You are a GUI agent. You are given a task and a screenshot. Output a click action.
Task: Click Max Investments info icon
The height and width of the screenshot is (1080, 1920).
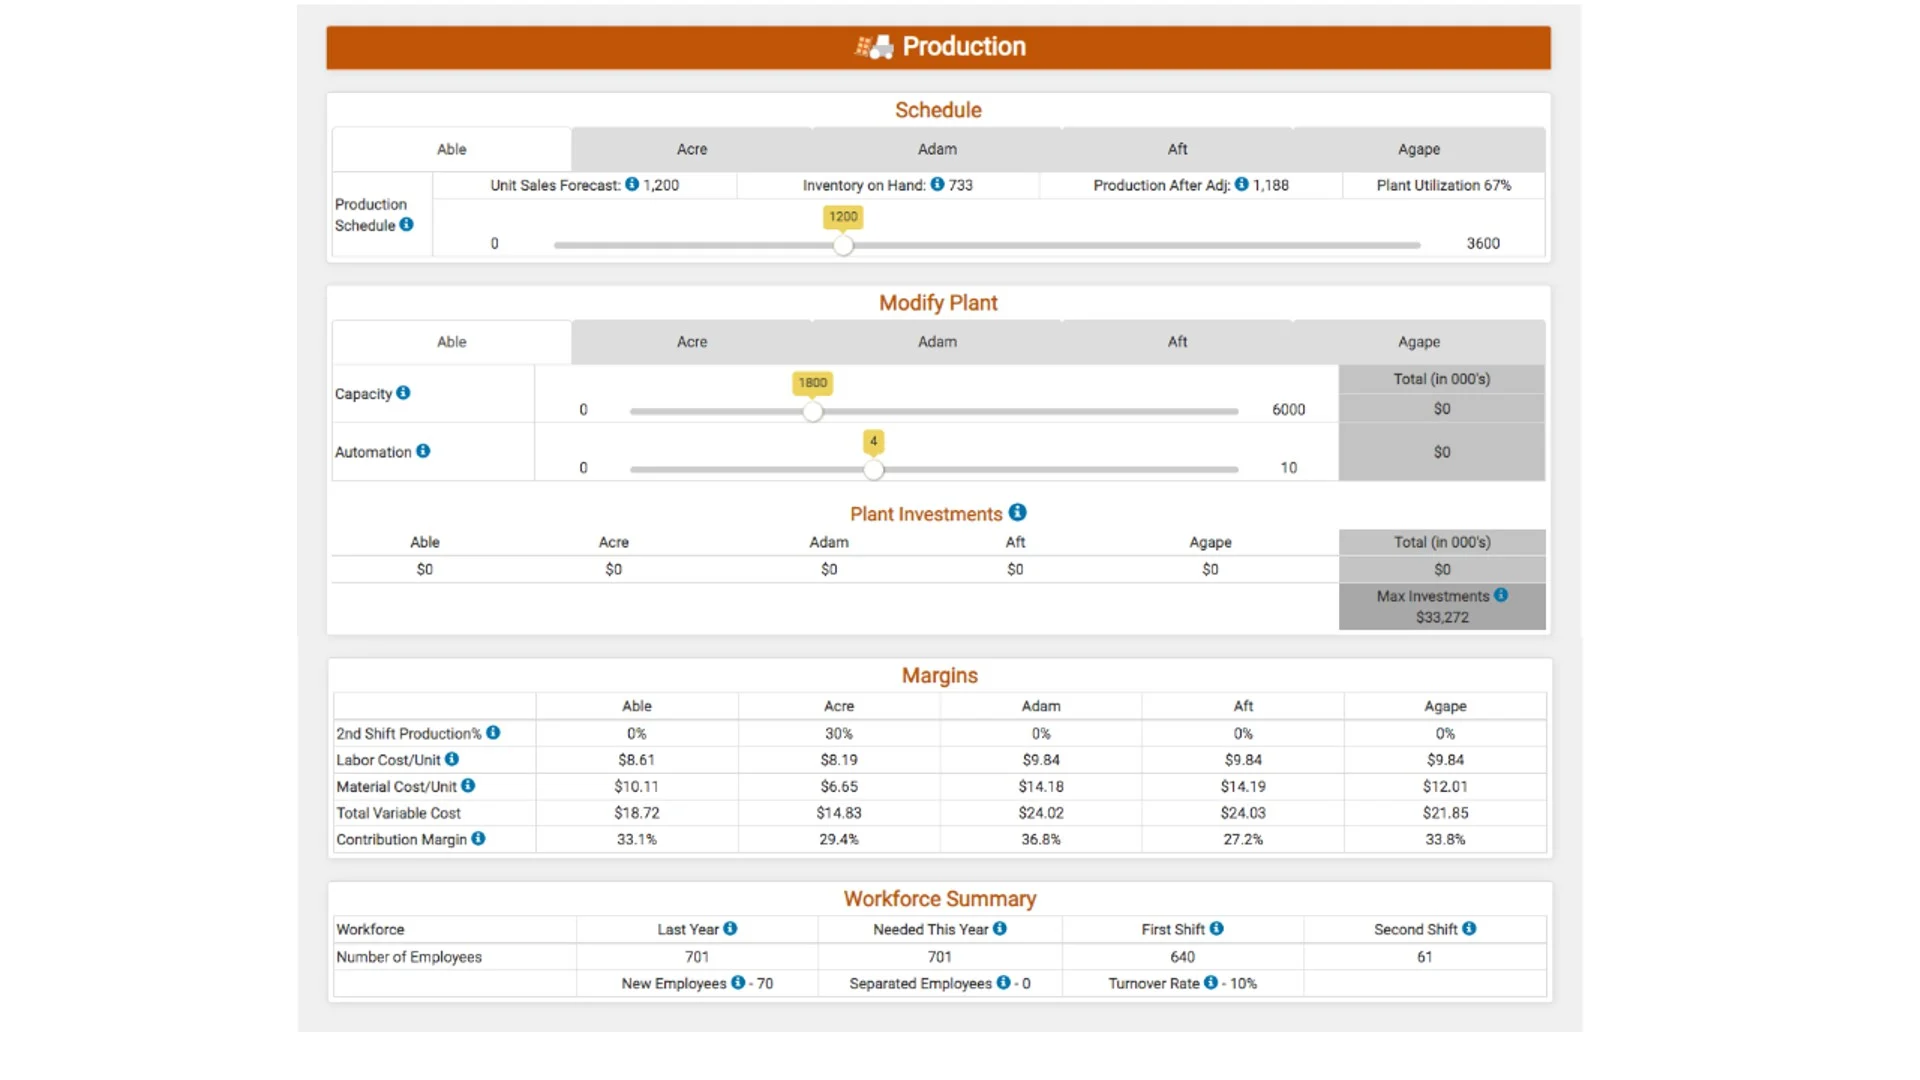1500,595
